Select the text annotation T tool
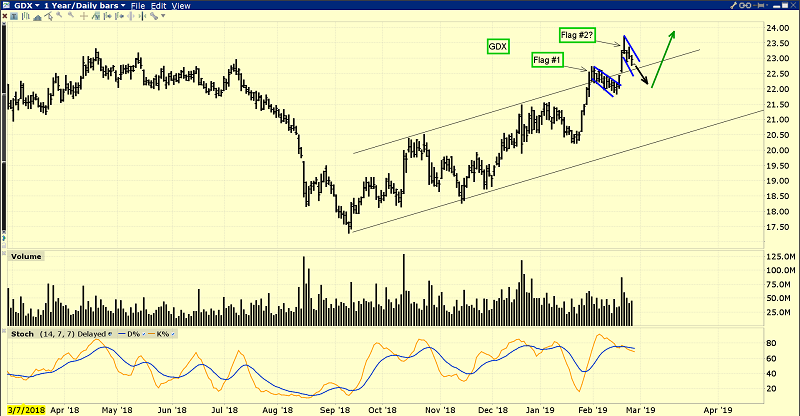 pos(14,16)
